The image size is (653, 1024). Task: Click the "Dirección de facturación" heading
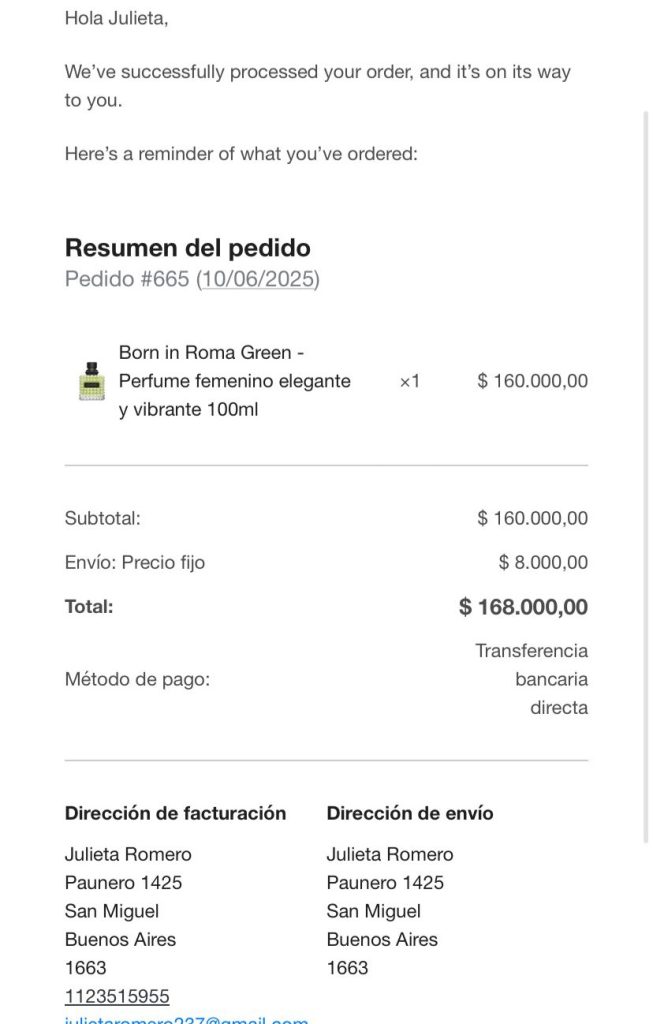pyautogui.click(x=175, y=813)
